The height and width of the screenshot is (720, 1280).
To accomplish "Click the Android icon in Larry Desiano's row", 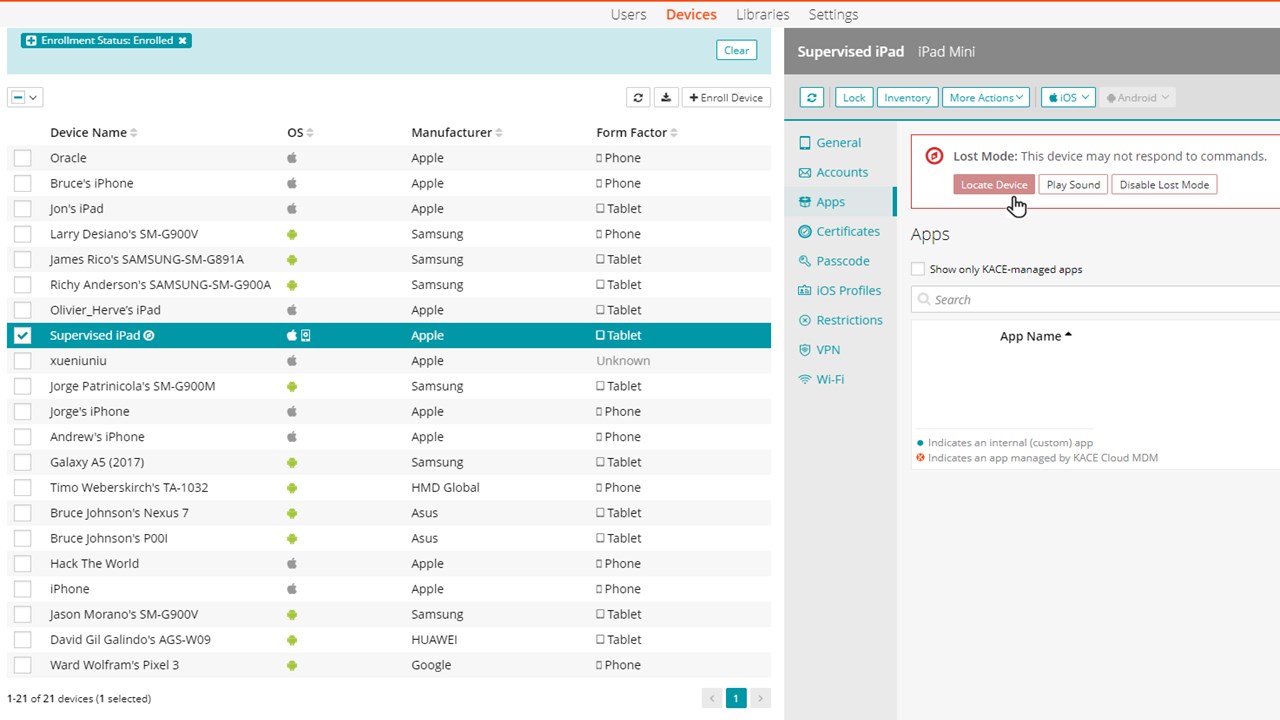I will coord(293,234).
